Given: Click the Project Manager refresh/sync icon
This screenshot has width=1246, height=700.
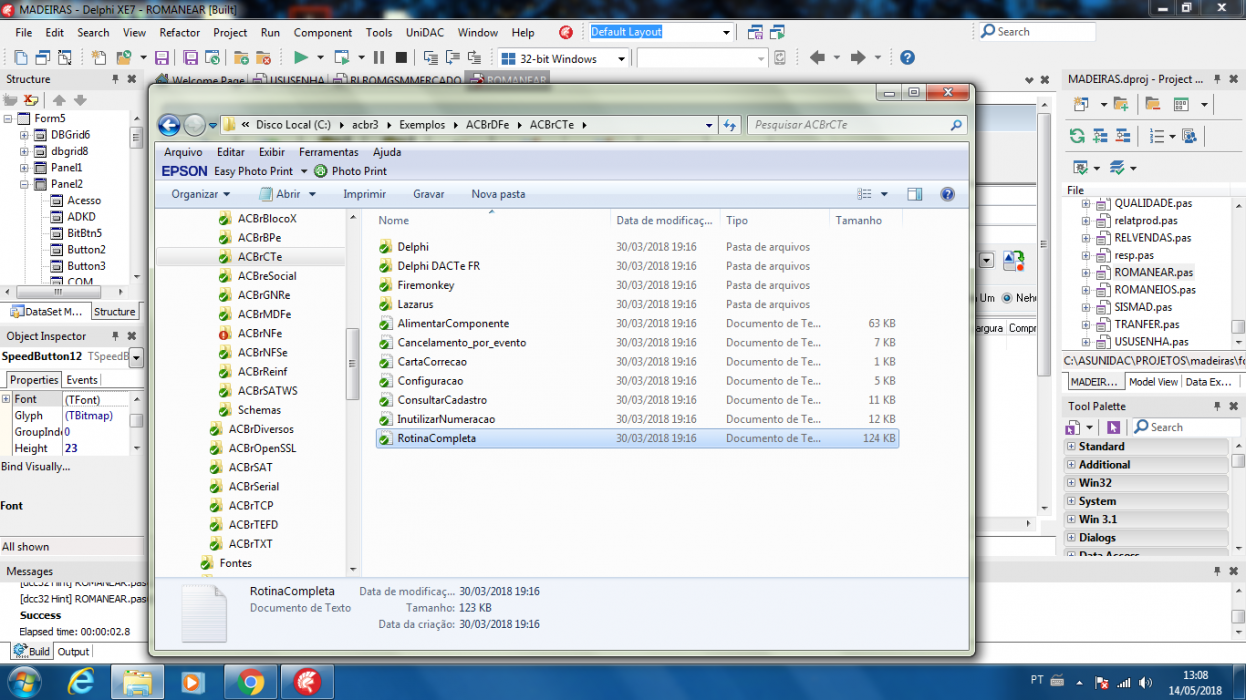Looking at the screenshot, I should (x=1077, y=136).
